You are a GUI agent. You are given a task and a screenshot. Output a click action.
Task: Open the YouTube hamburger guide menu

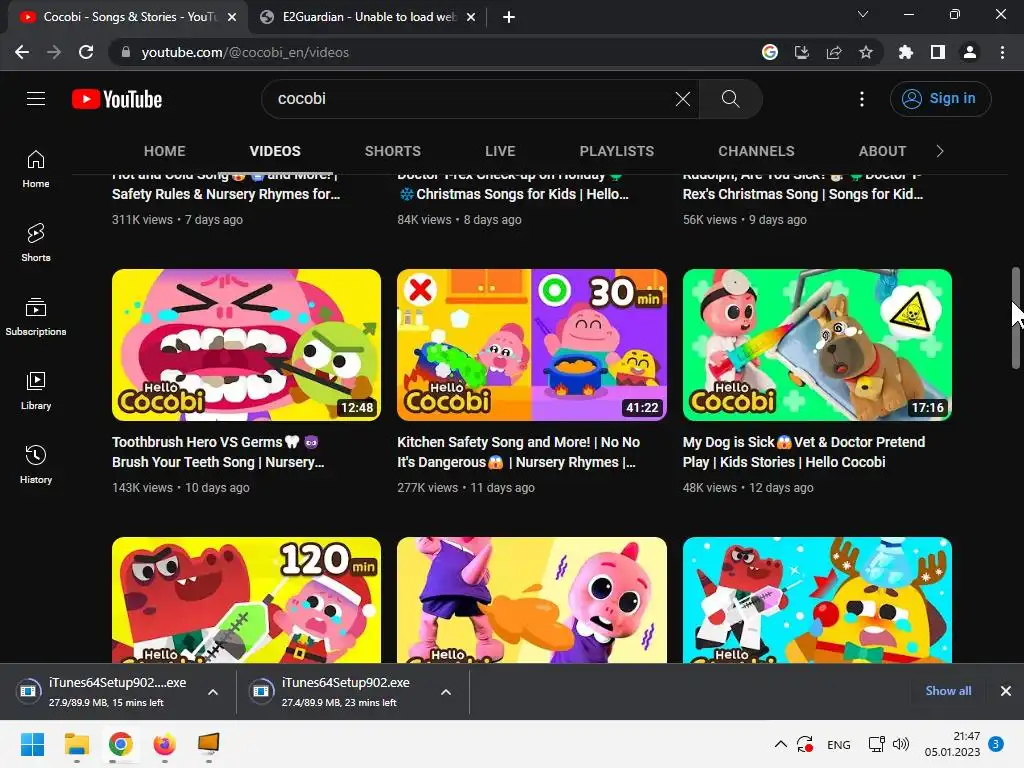point(36,99)
